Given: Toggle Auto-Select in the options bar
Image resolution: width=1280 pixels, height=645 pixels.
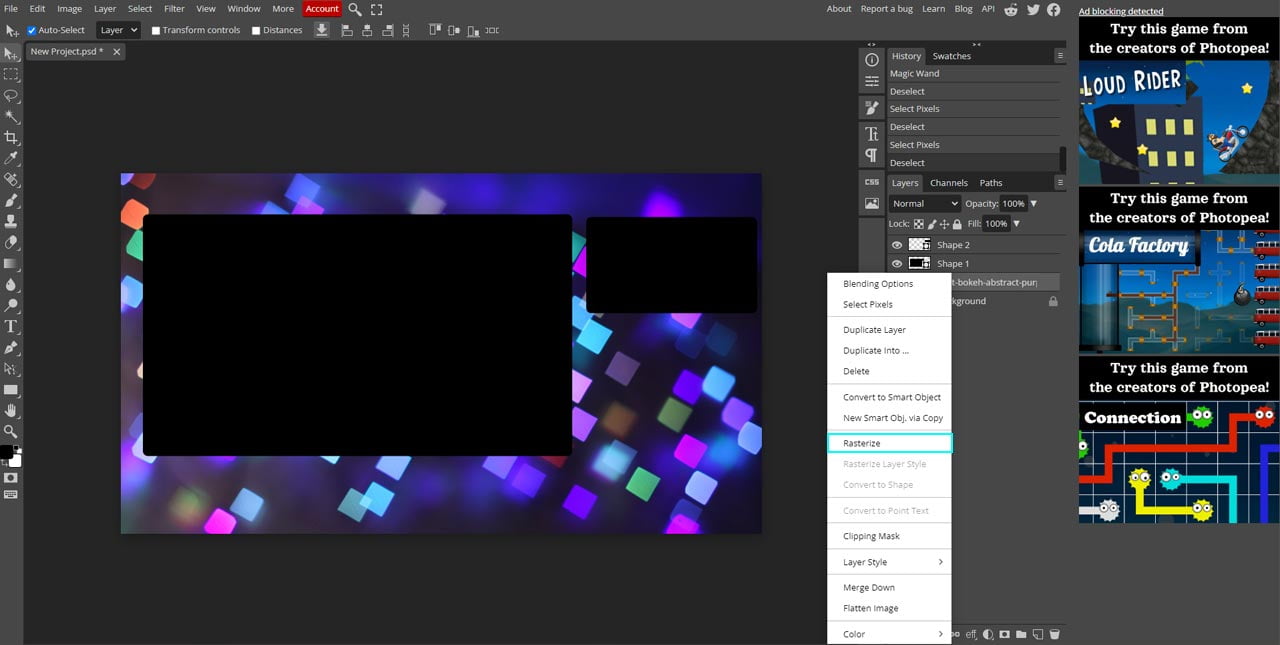Looking at the screenshot, I should [x=31, y=30].
